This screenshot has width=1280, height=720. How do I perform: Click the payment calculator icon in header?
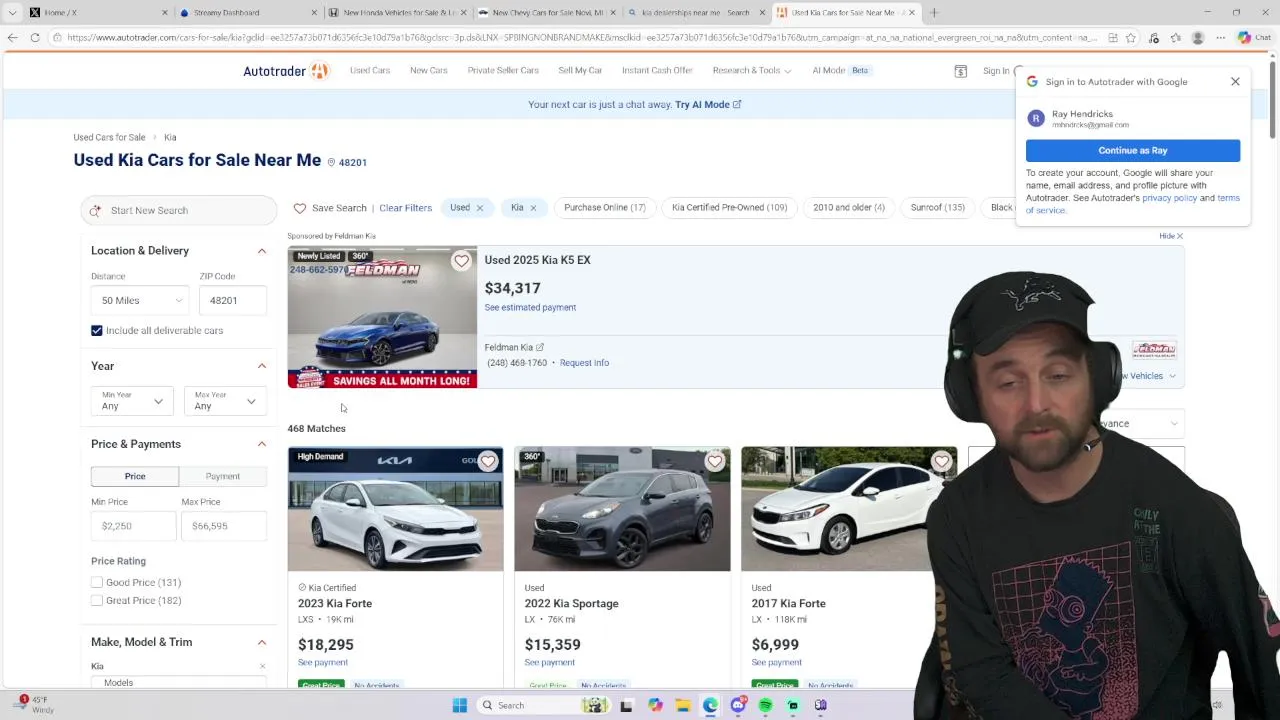click(960, 71)
